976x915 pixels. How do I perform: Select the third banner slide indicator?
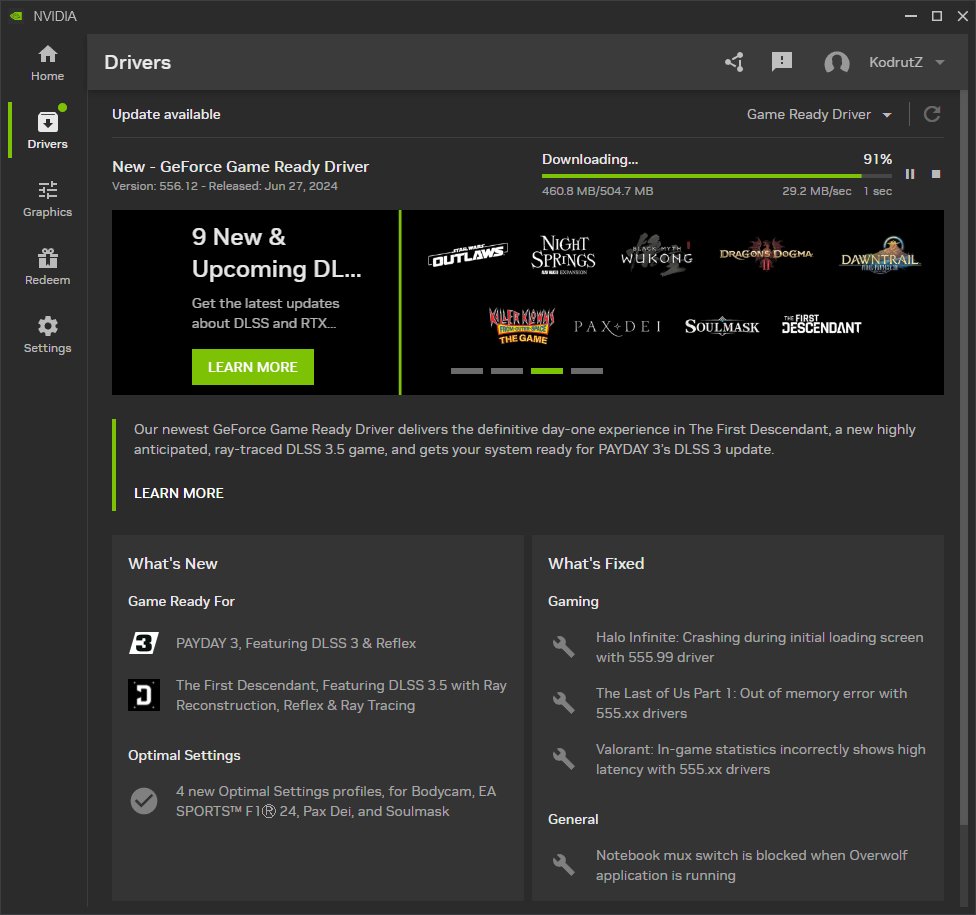click(x=547, y=371)
